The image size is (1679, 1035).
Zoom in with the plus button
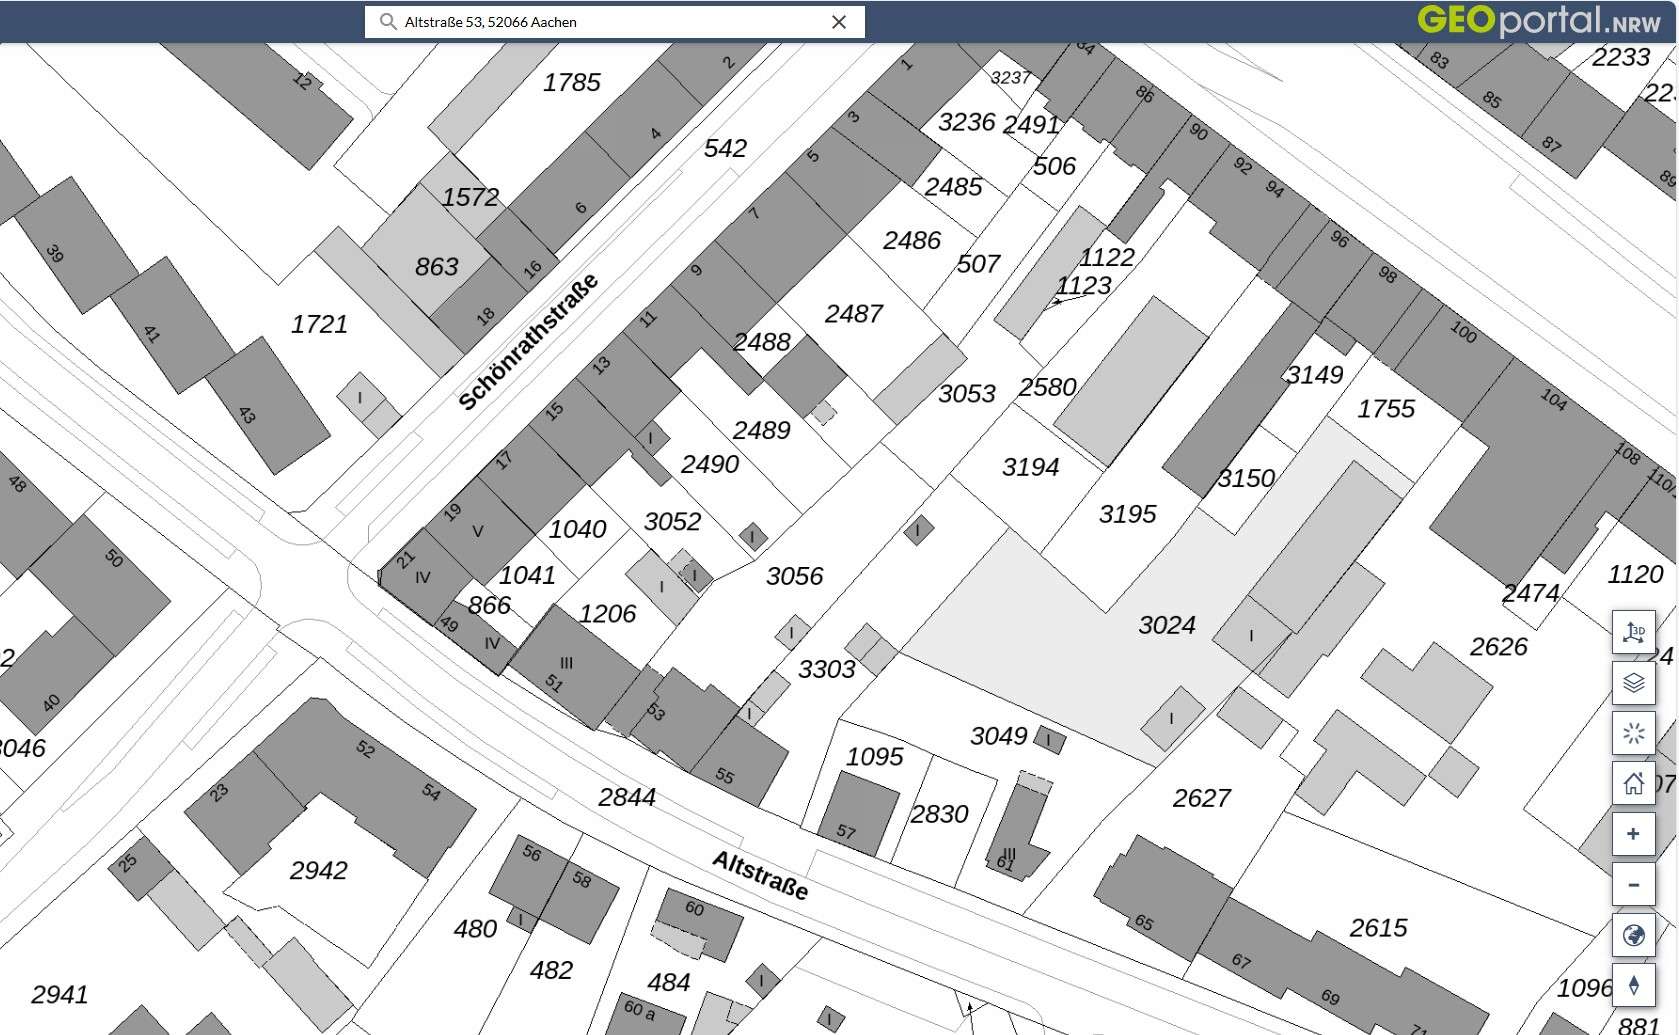(x=1633, y=834)
